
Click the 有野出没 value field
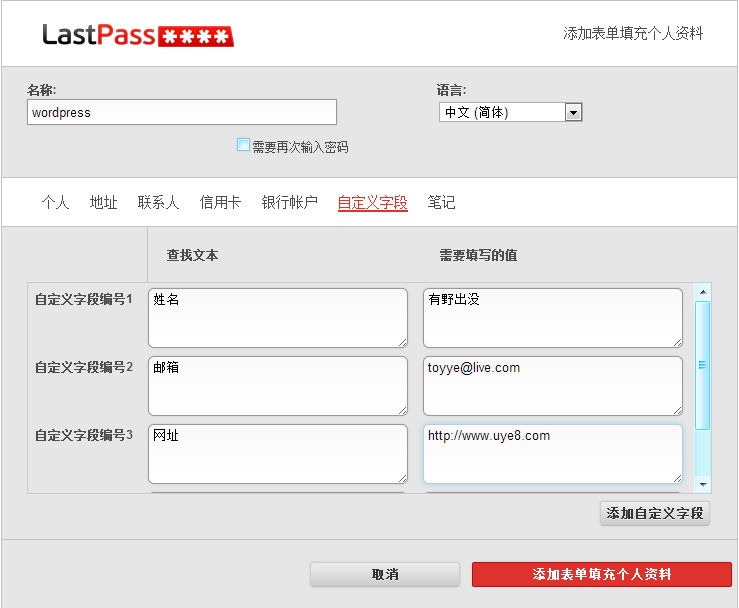(x=553, y=318)
